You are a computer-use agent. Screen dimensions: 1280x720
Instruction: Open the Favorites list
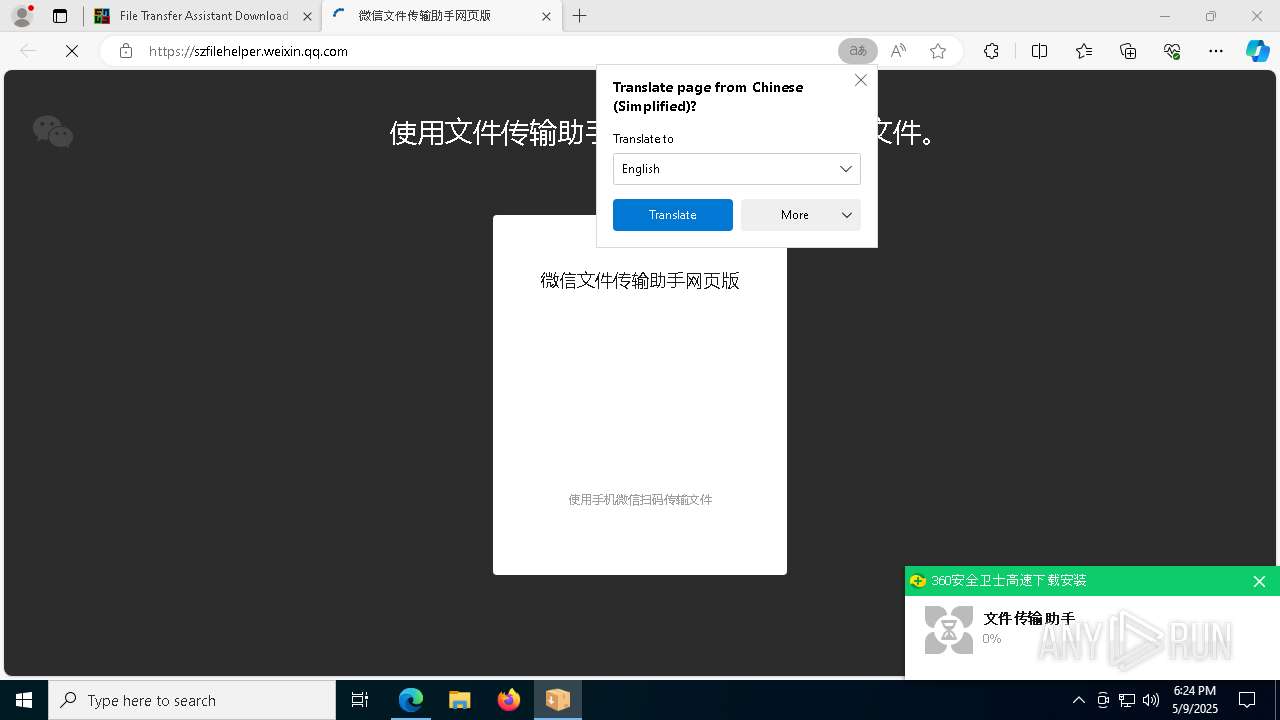click(x=1084, y=51)
